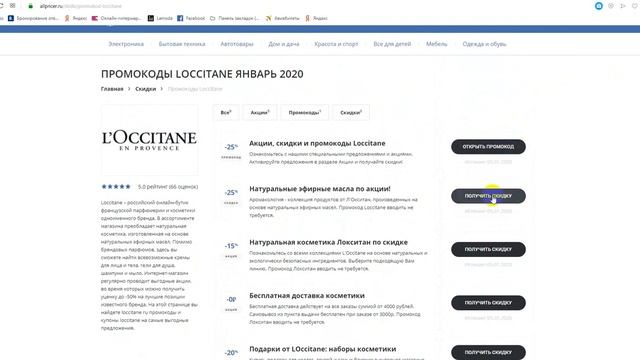Select the Скидки filter tab
The width and height of the screenshot is (640, 360).
[351, 113]
